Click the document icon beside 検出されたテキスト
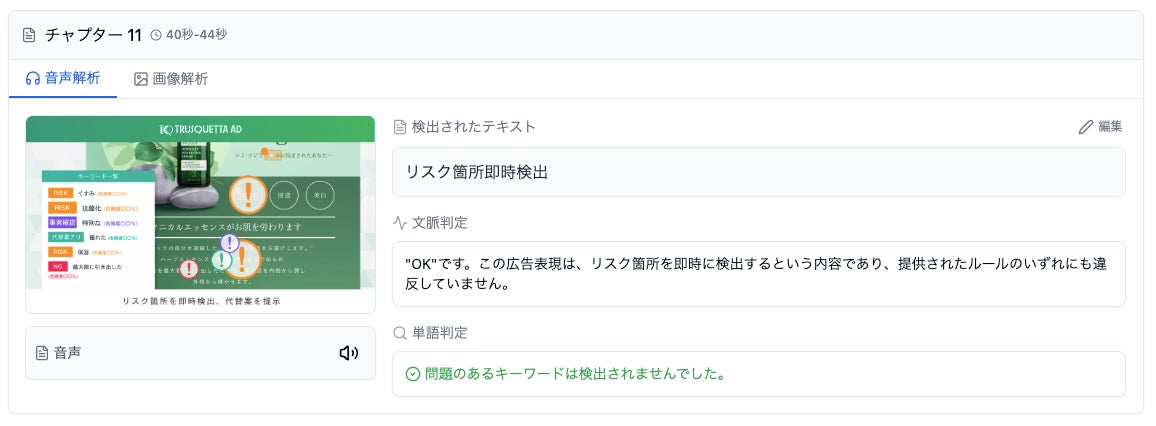This screenshot has width=1156, height=426. coord(400,127)
